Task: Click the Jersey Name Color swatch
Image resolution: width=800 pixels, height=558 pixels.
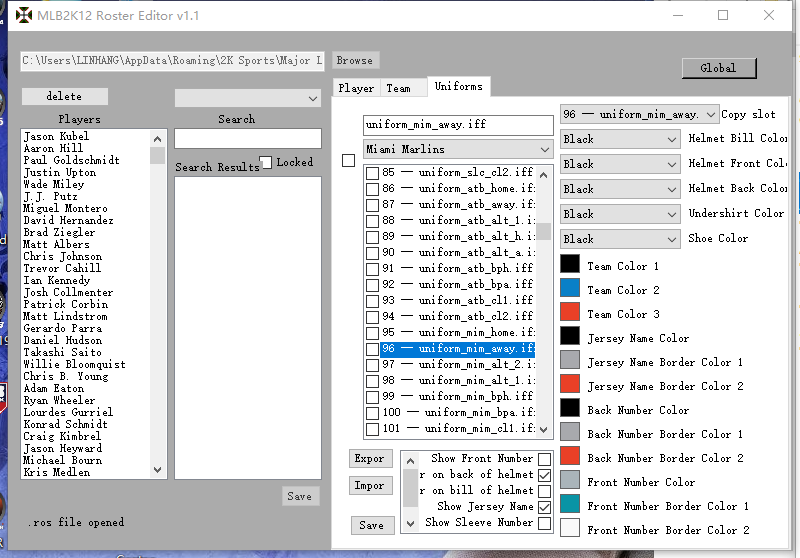Action: [x=570, y=336]
